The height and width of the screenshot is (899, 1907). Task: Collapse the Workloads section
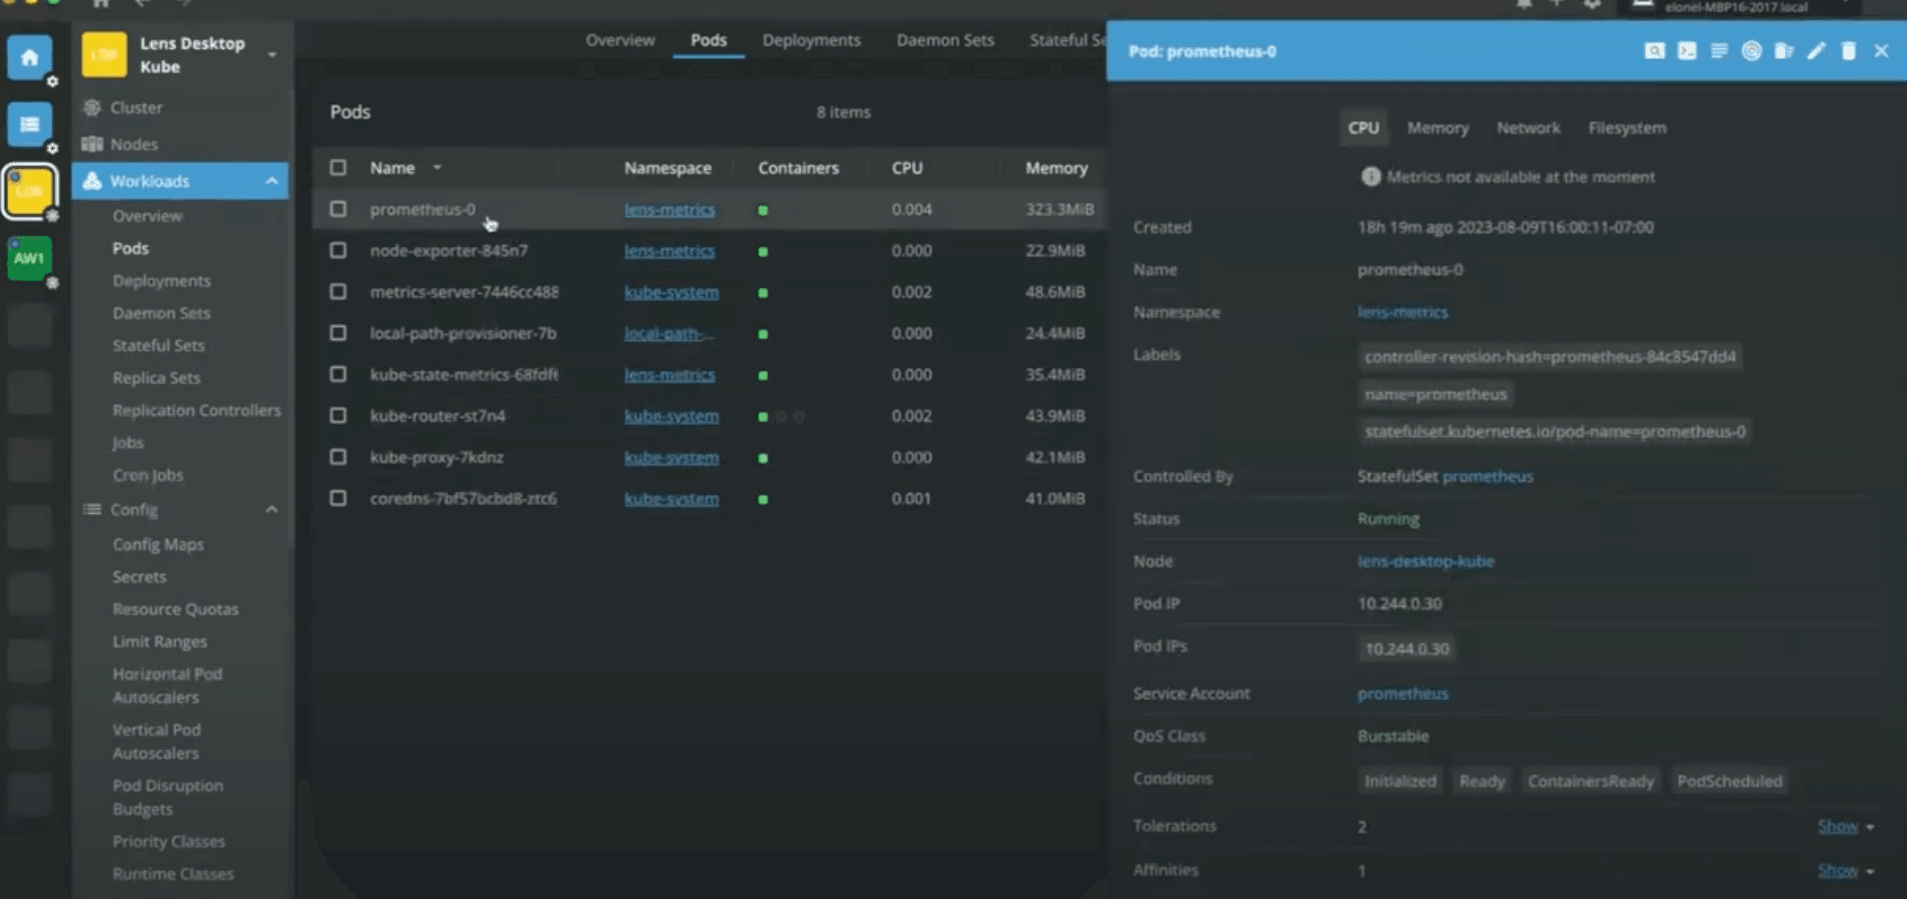click(271, 181)
